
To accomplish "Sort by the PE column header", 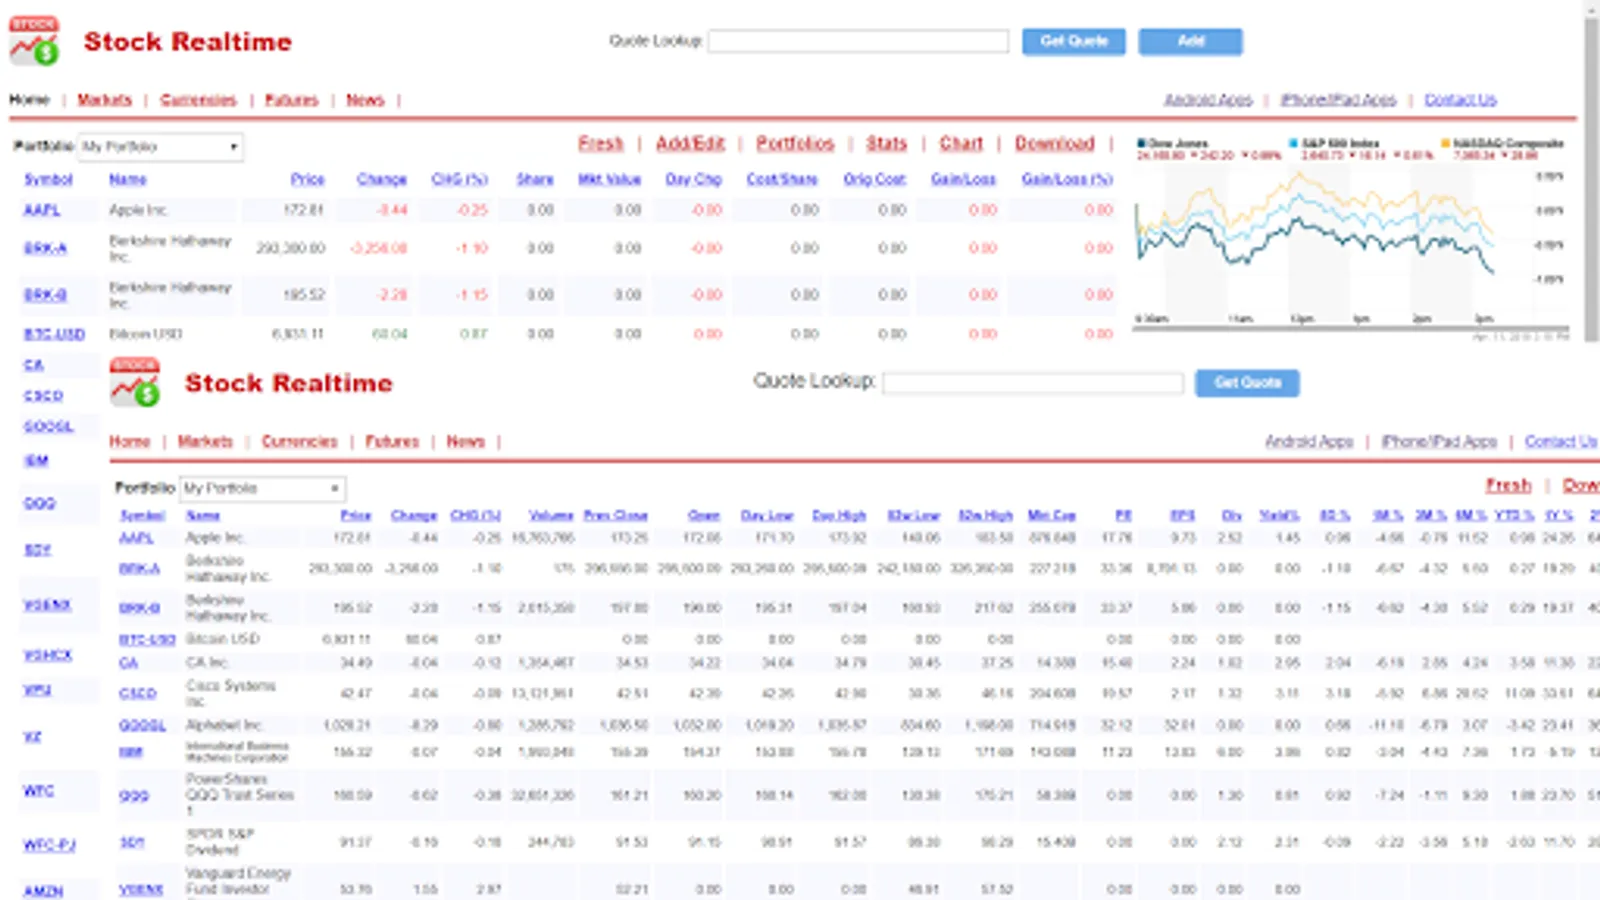I will pos(1124,515).
